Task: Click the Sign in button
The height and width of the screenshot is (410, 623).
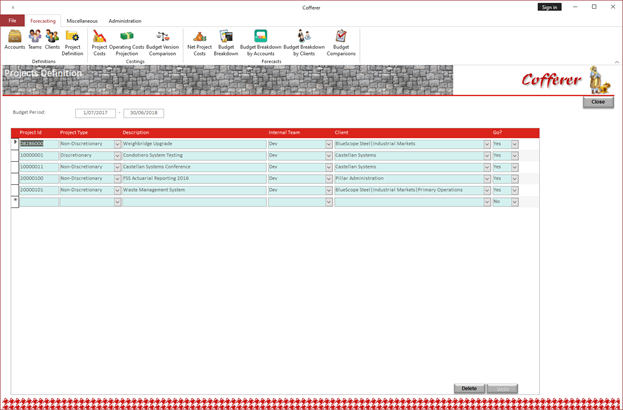Action: coord(549,7)
